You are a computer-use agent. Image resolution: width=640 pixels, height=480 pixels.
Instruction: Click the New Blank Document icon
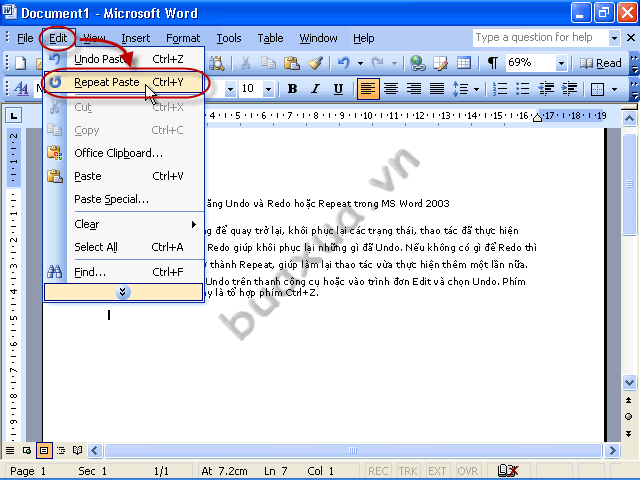tap(20, 63)
